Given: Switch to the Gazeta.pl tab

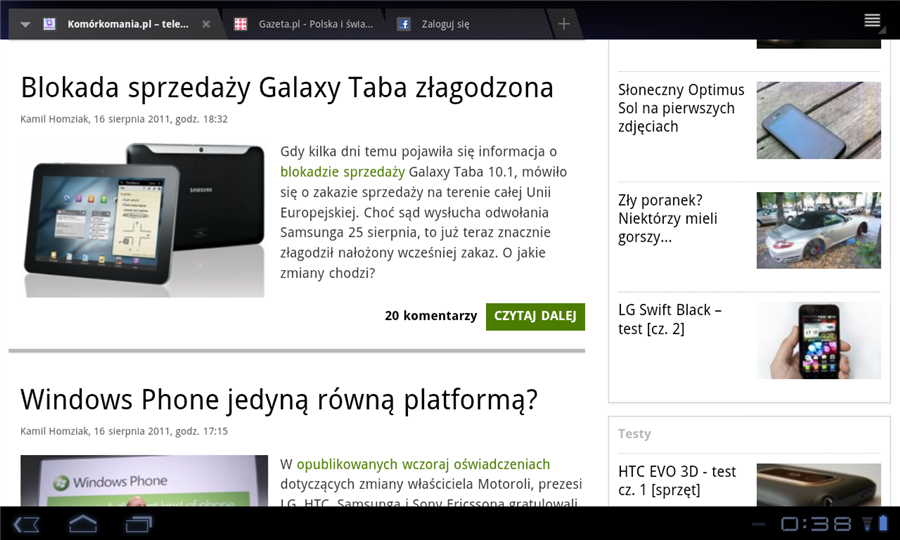Looking at the screenshot, I should [x=304, y=24].
